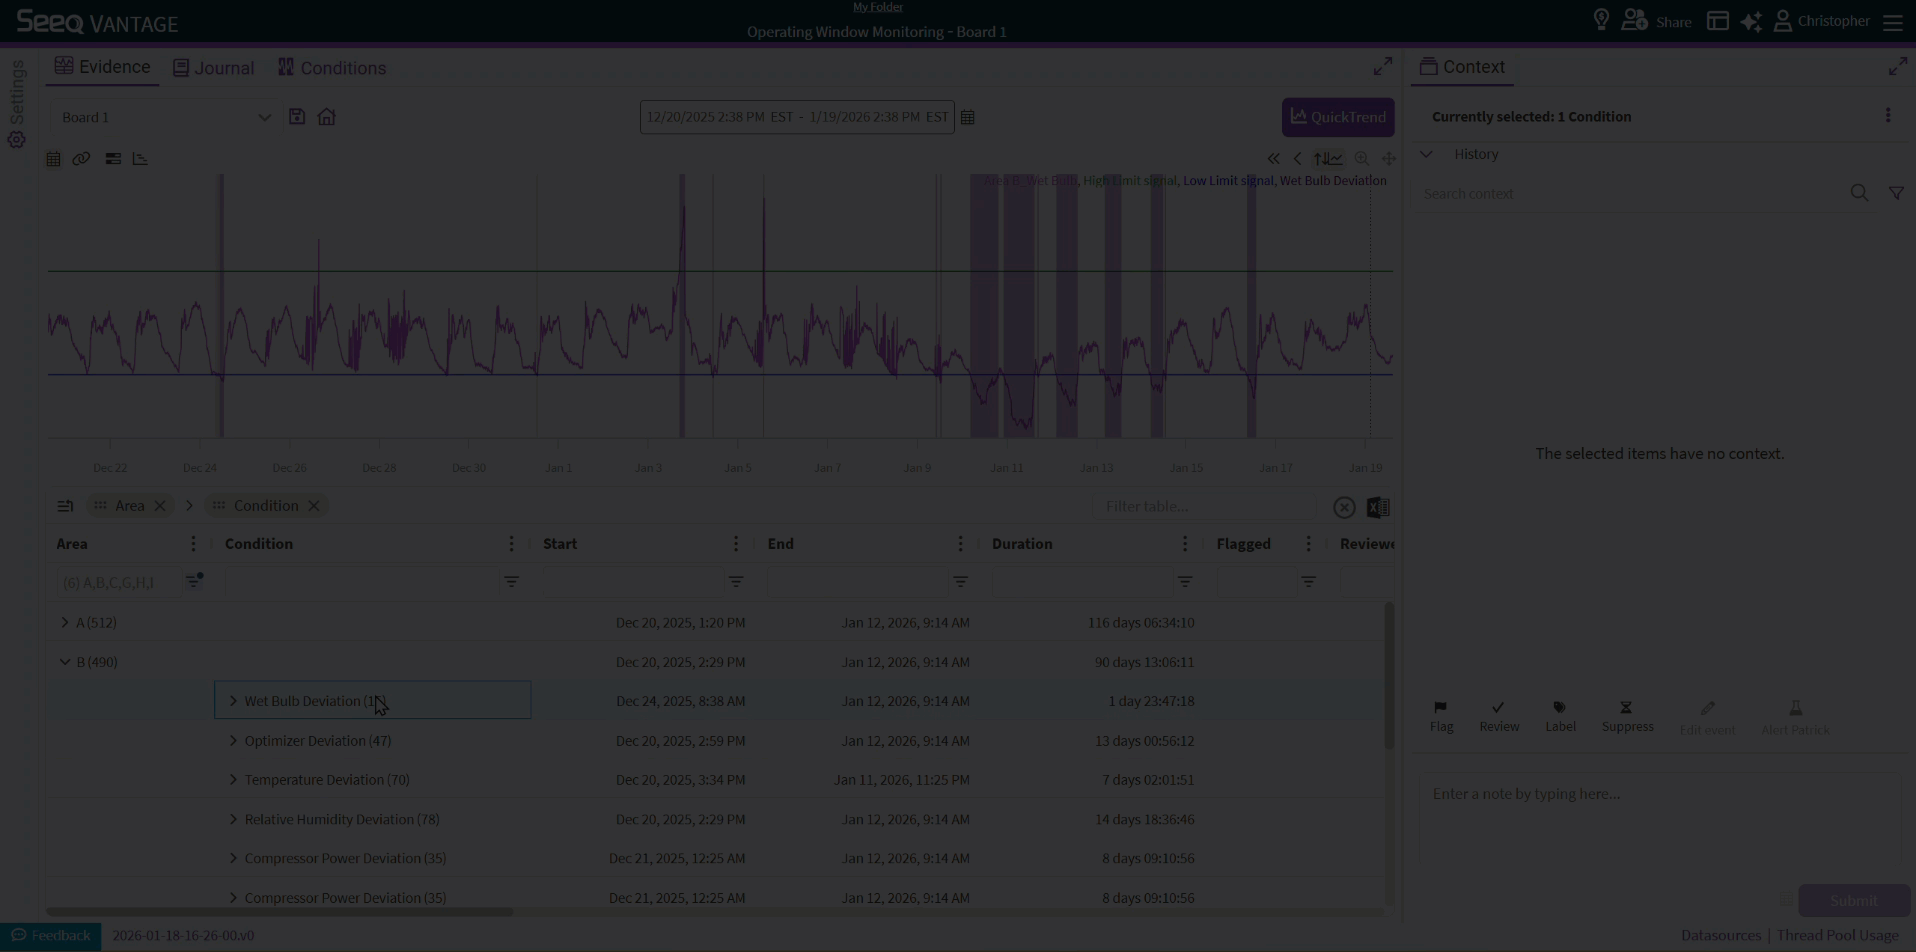Switch to the Journal tab
The width and height of the screenshot is (1916, 952).
(213, 68)
